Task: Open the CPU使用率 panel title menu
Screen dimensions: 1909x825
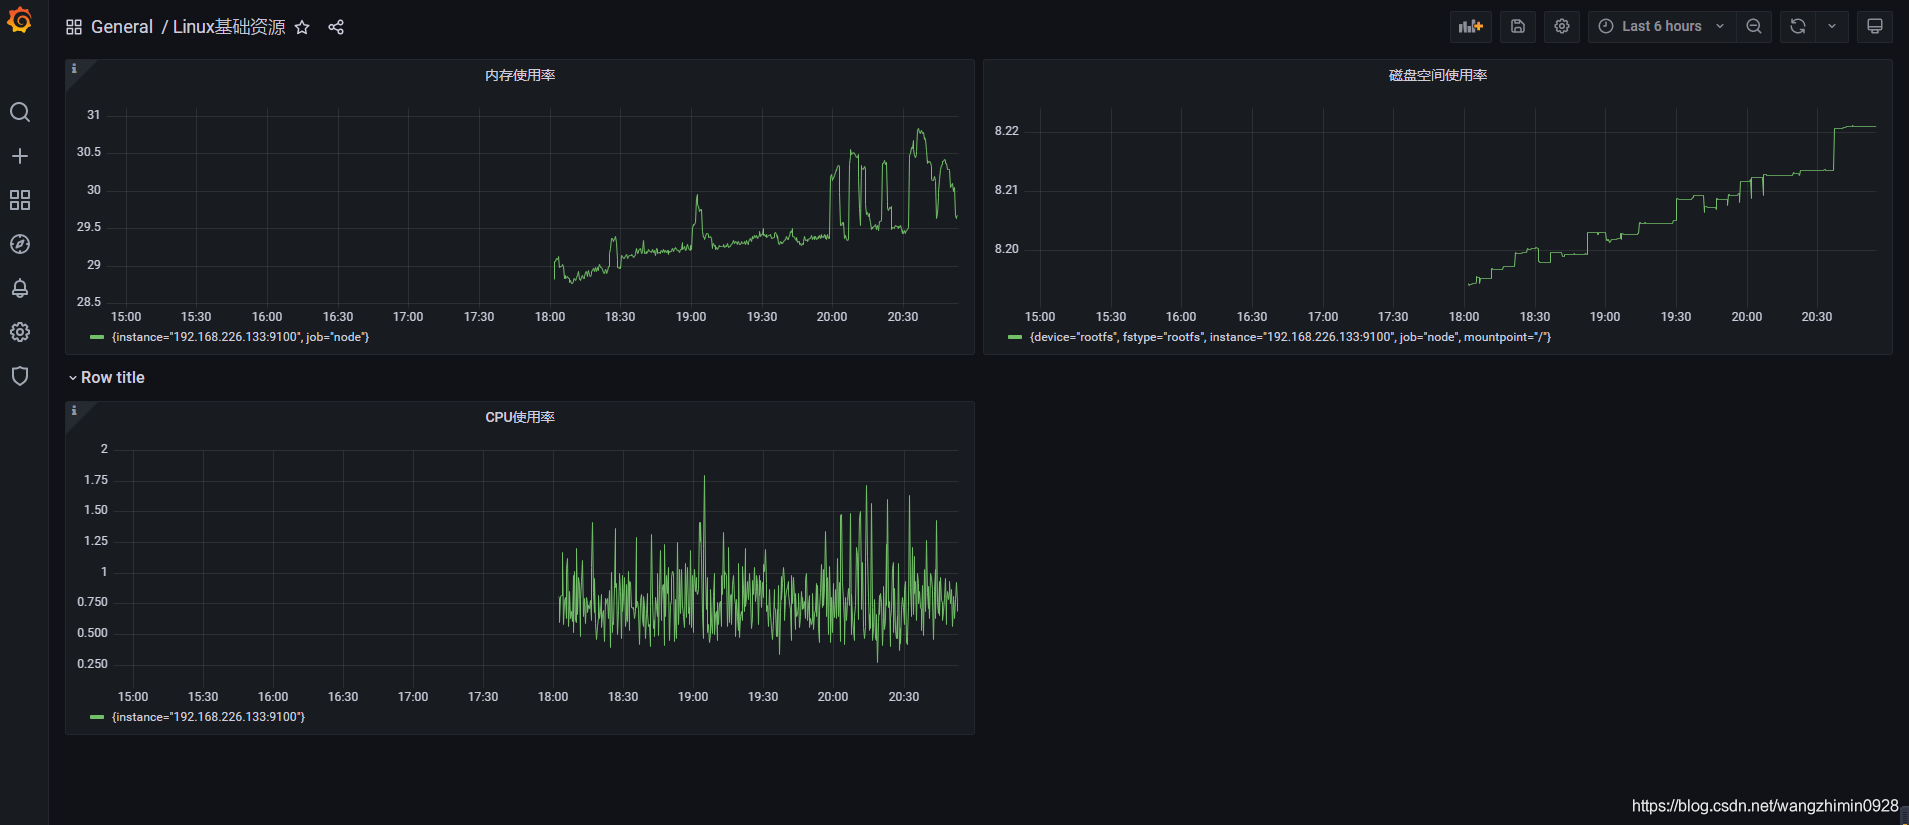Action: tap(520, 417)
